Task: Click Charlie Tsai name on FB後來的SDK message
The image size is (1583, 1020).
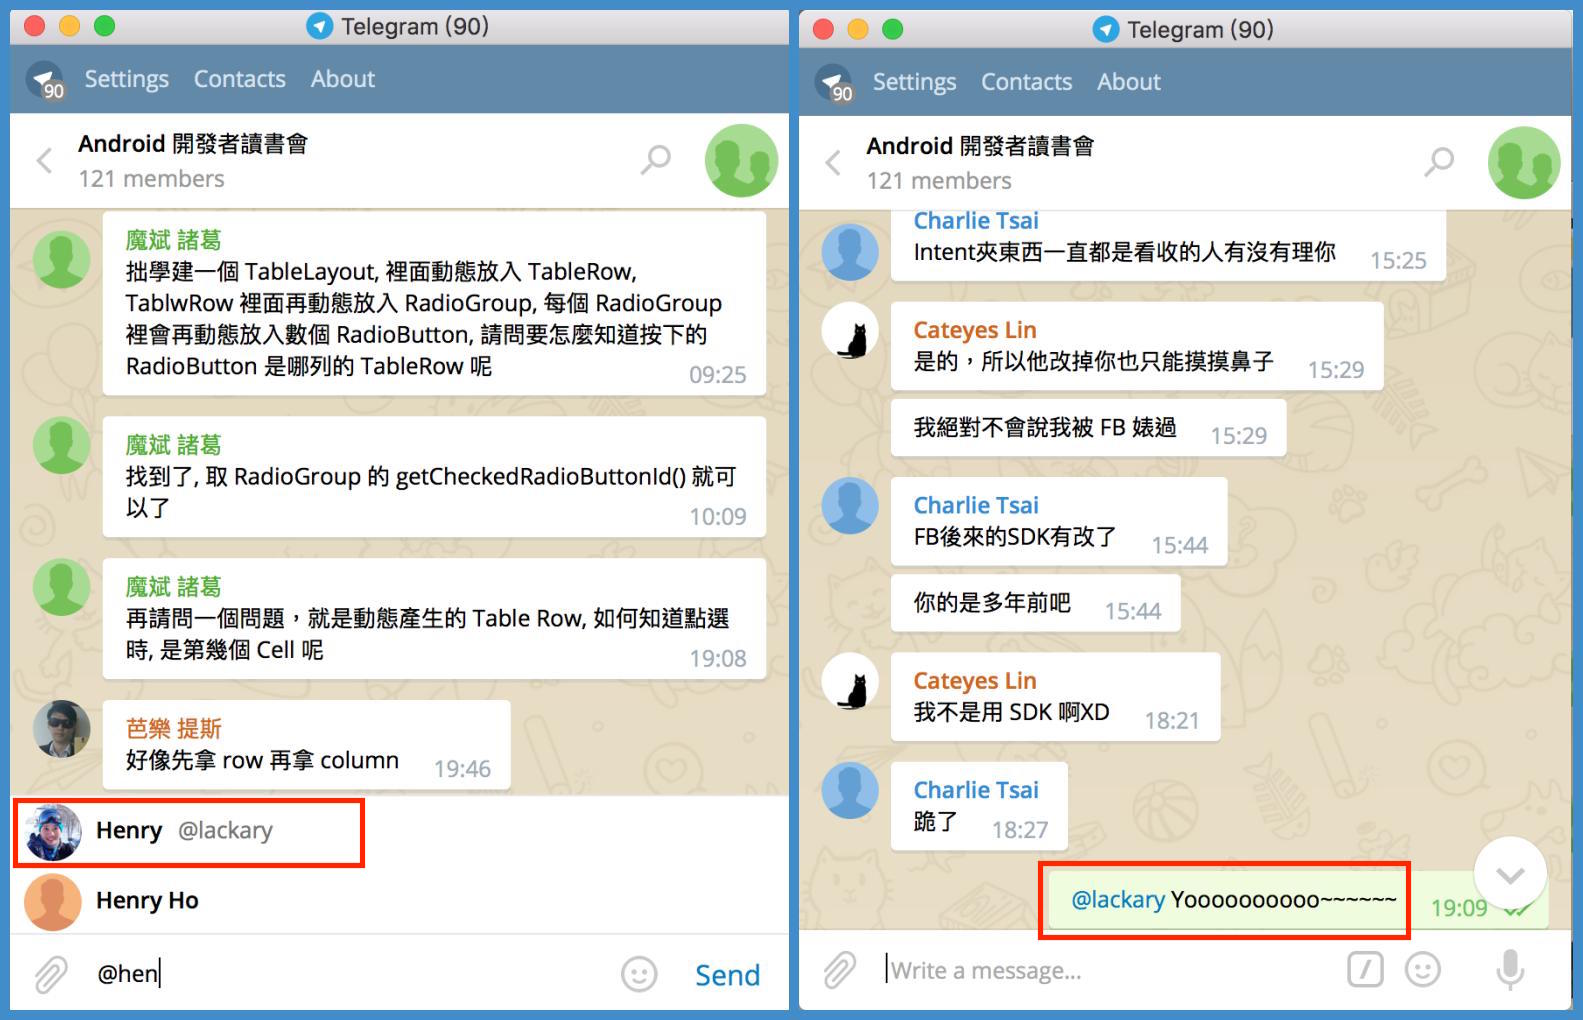Action: [x=976, y=505]
